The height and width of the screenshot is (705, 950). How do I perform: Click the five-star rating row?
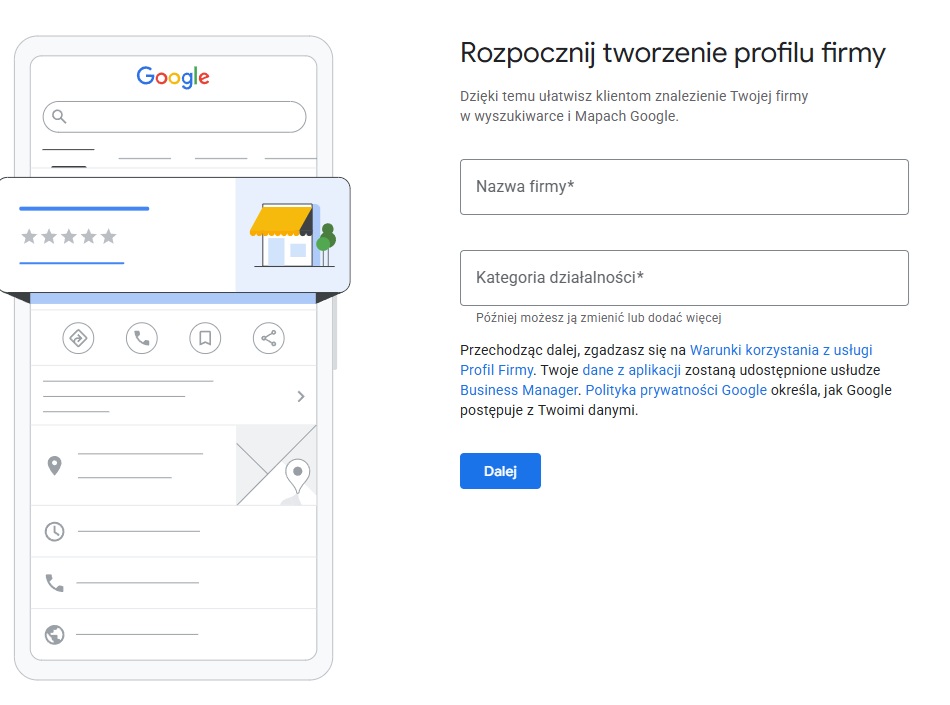coord(68,236)
